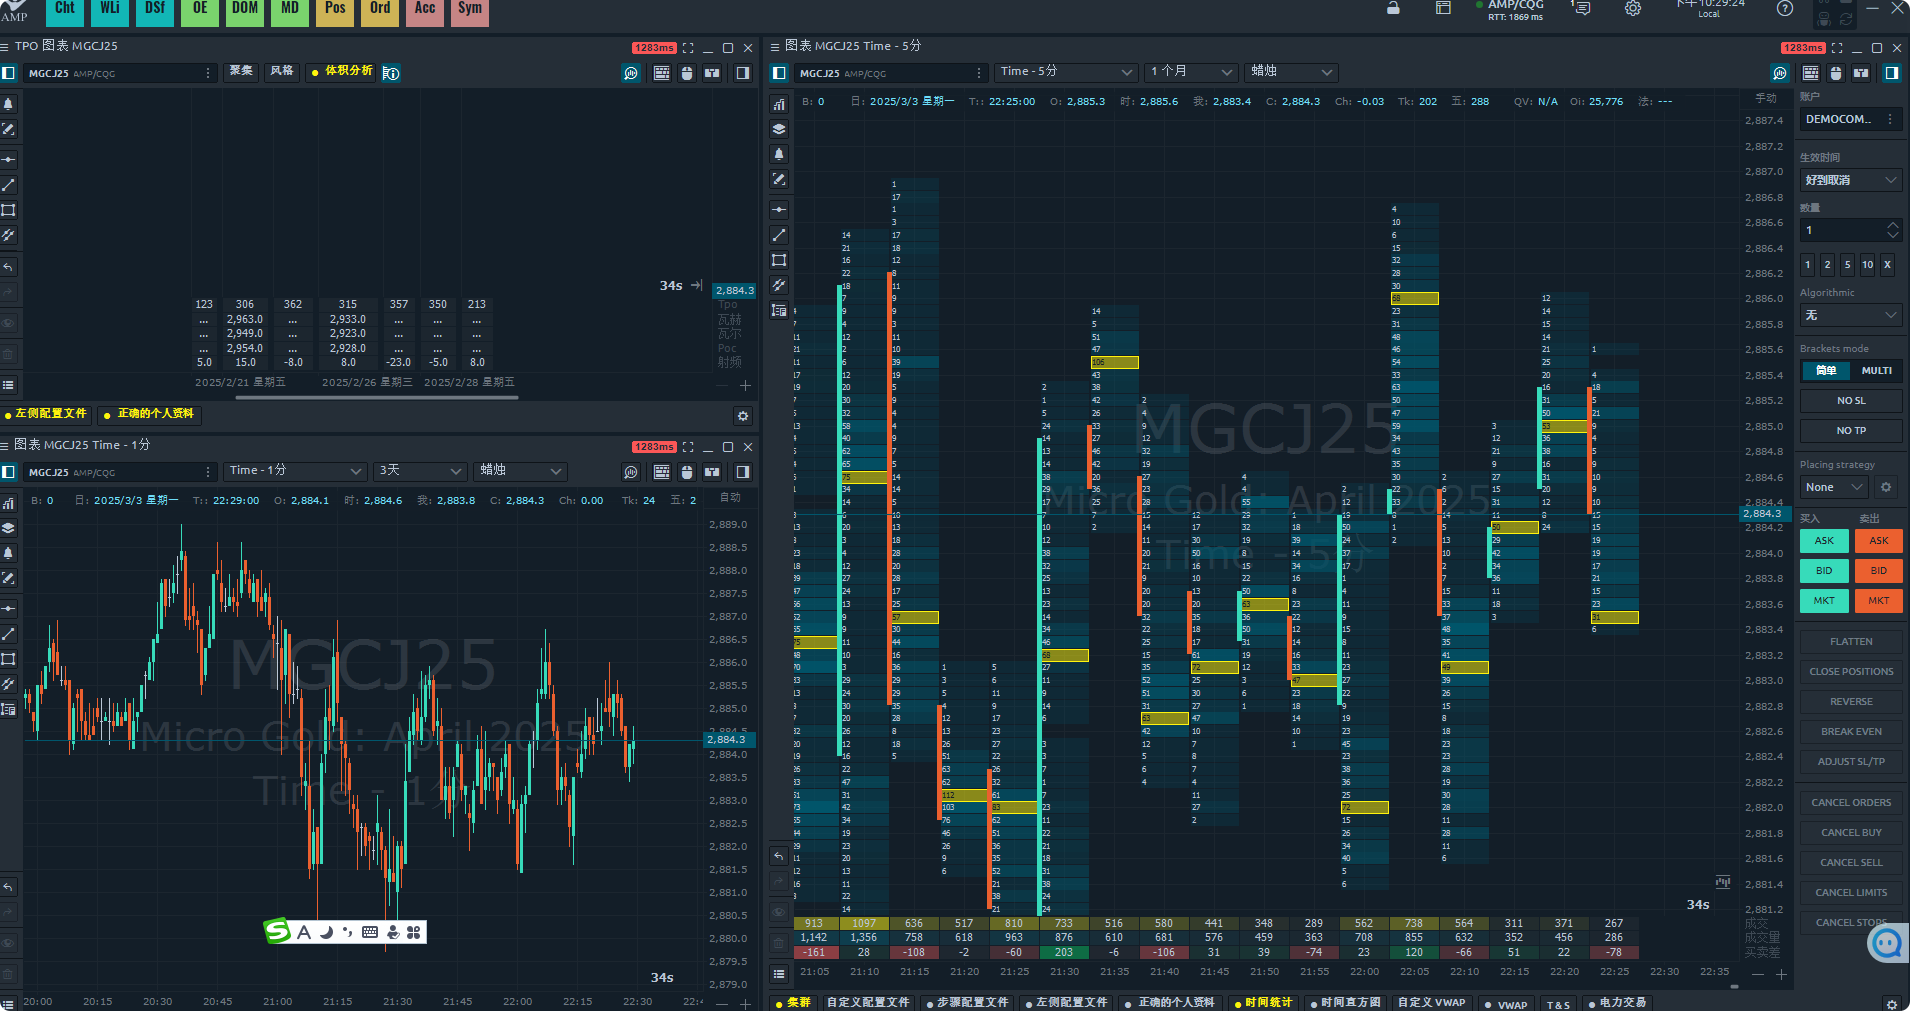The image size is (1910, 1011).
Task: Open mouse trading mode icon in 5-minute chart
Action: 1835,73
